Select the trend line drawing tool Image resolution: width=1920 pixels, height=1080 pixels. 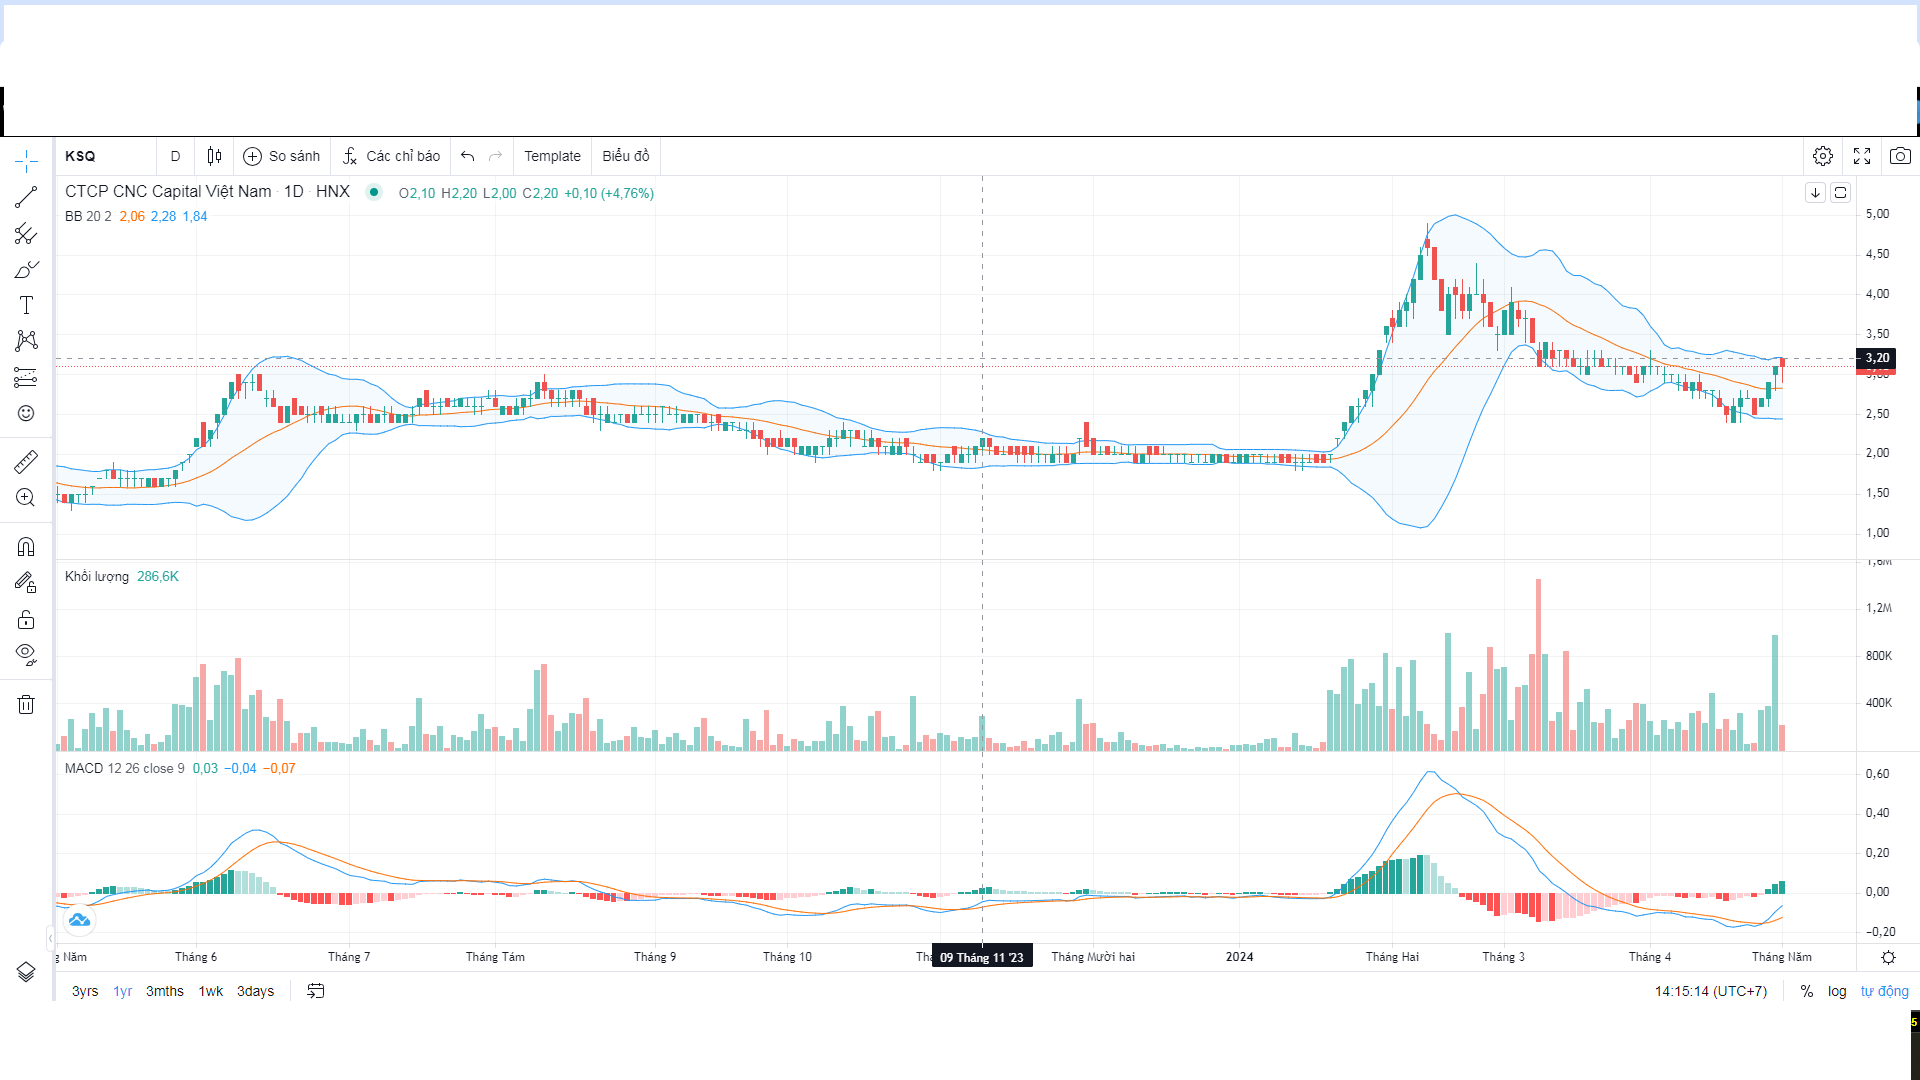[26, 197]
